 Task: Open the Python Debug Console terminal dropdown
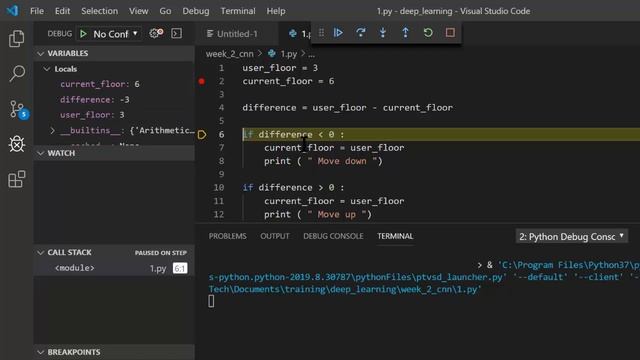[571, 236]
